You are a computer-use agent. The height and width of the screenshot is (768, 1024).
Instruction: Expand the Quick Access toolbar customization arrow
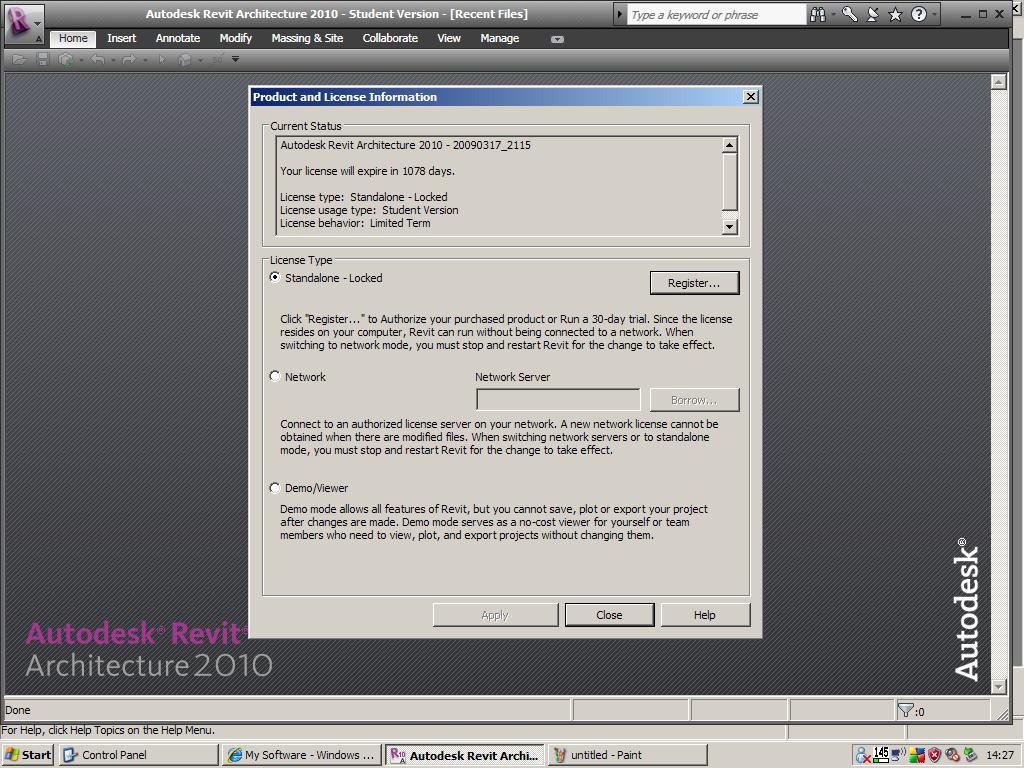click(236, 59)
